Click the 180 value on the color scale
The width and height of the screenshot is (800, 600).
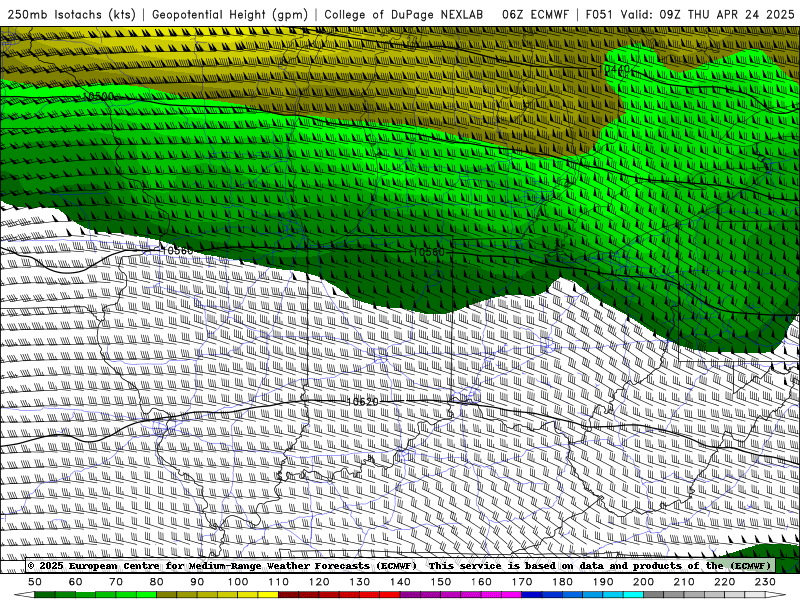click(x=562, y=582)
